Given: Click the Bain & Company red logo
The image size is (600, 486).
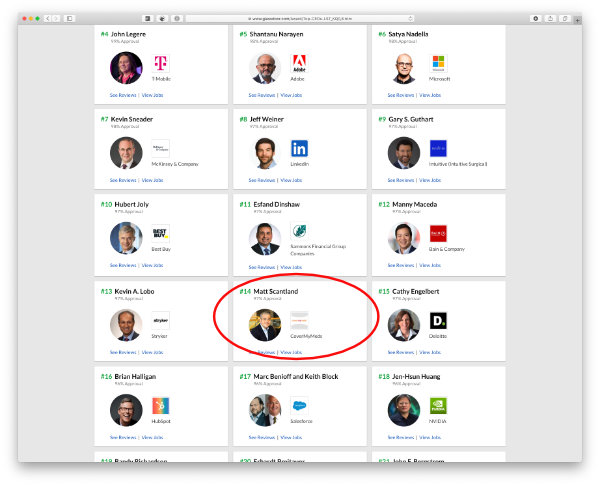Looking at the screenshot, I should tap(438, 233).
